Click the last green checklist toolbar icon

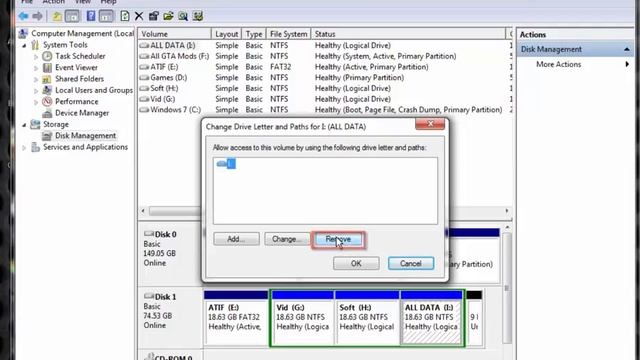[x=198, y=16]
